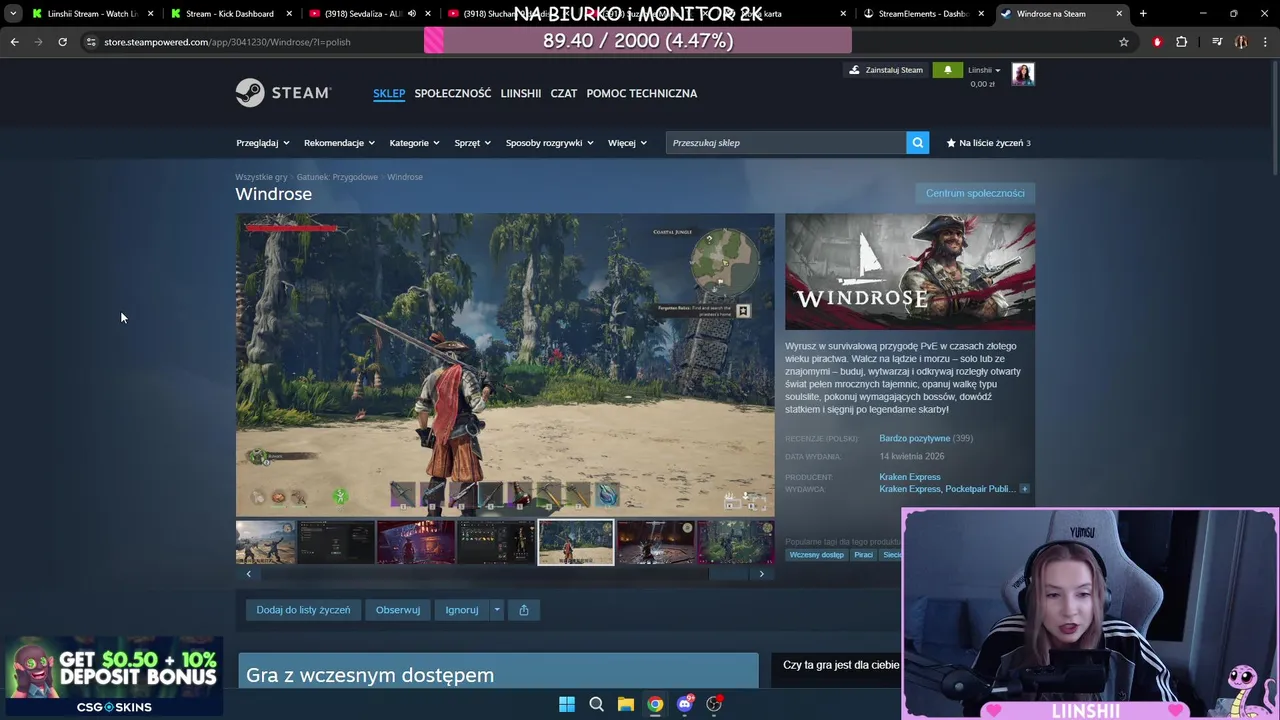Open the browser extensions puzzle icon
Viewport: 1280px width, 720px height.
point(1182,42)
